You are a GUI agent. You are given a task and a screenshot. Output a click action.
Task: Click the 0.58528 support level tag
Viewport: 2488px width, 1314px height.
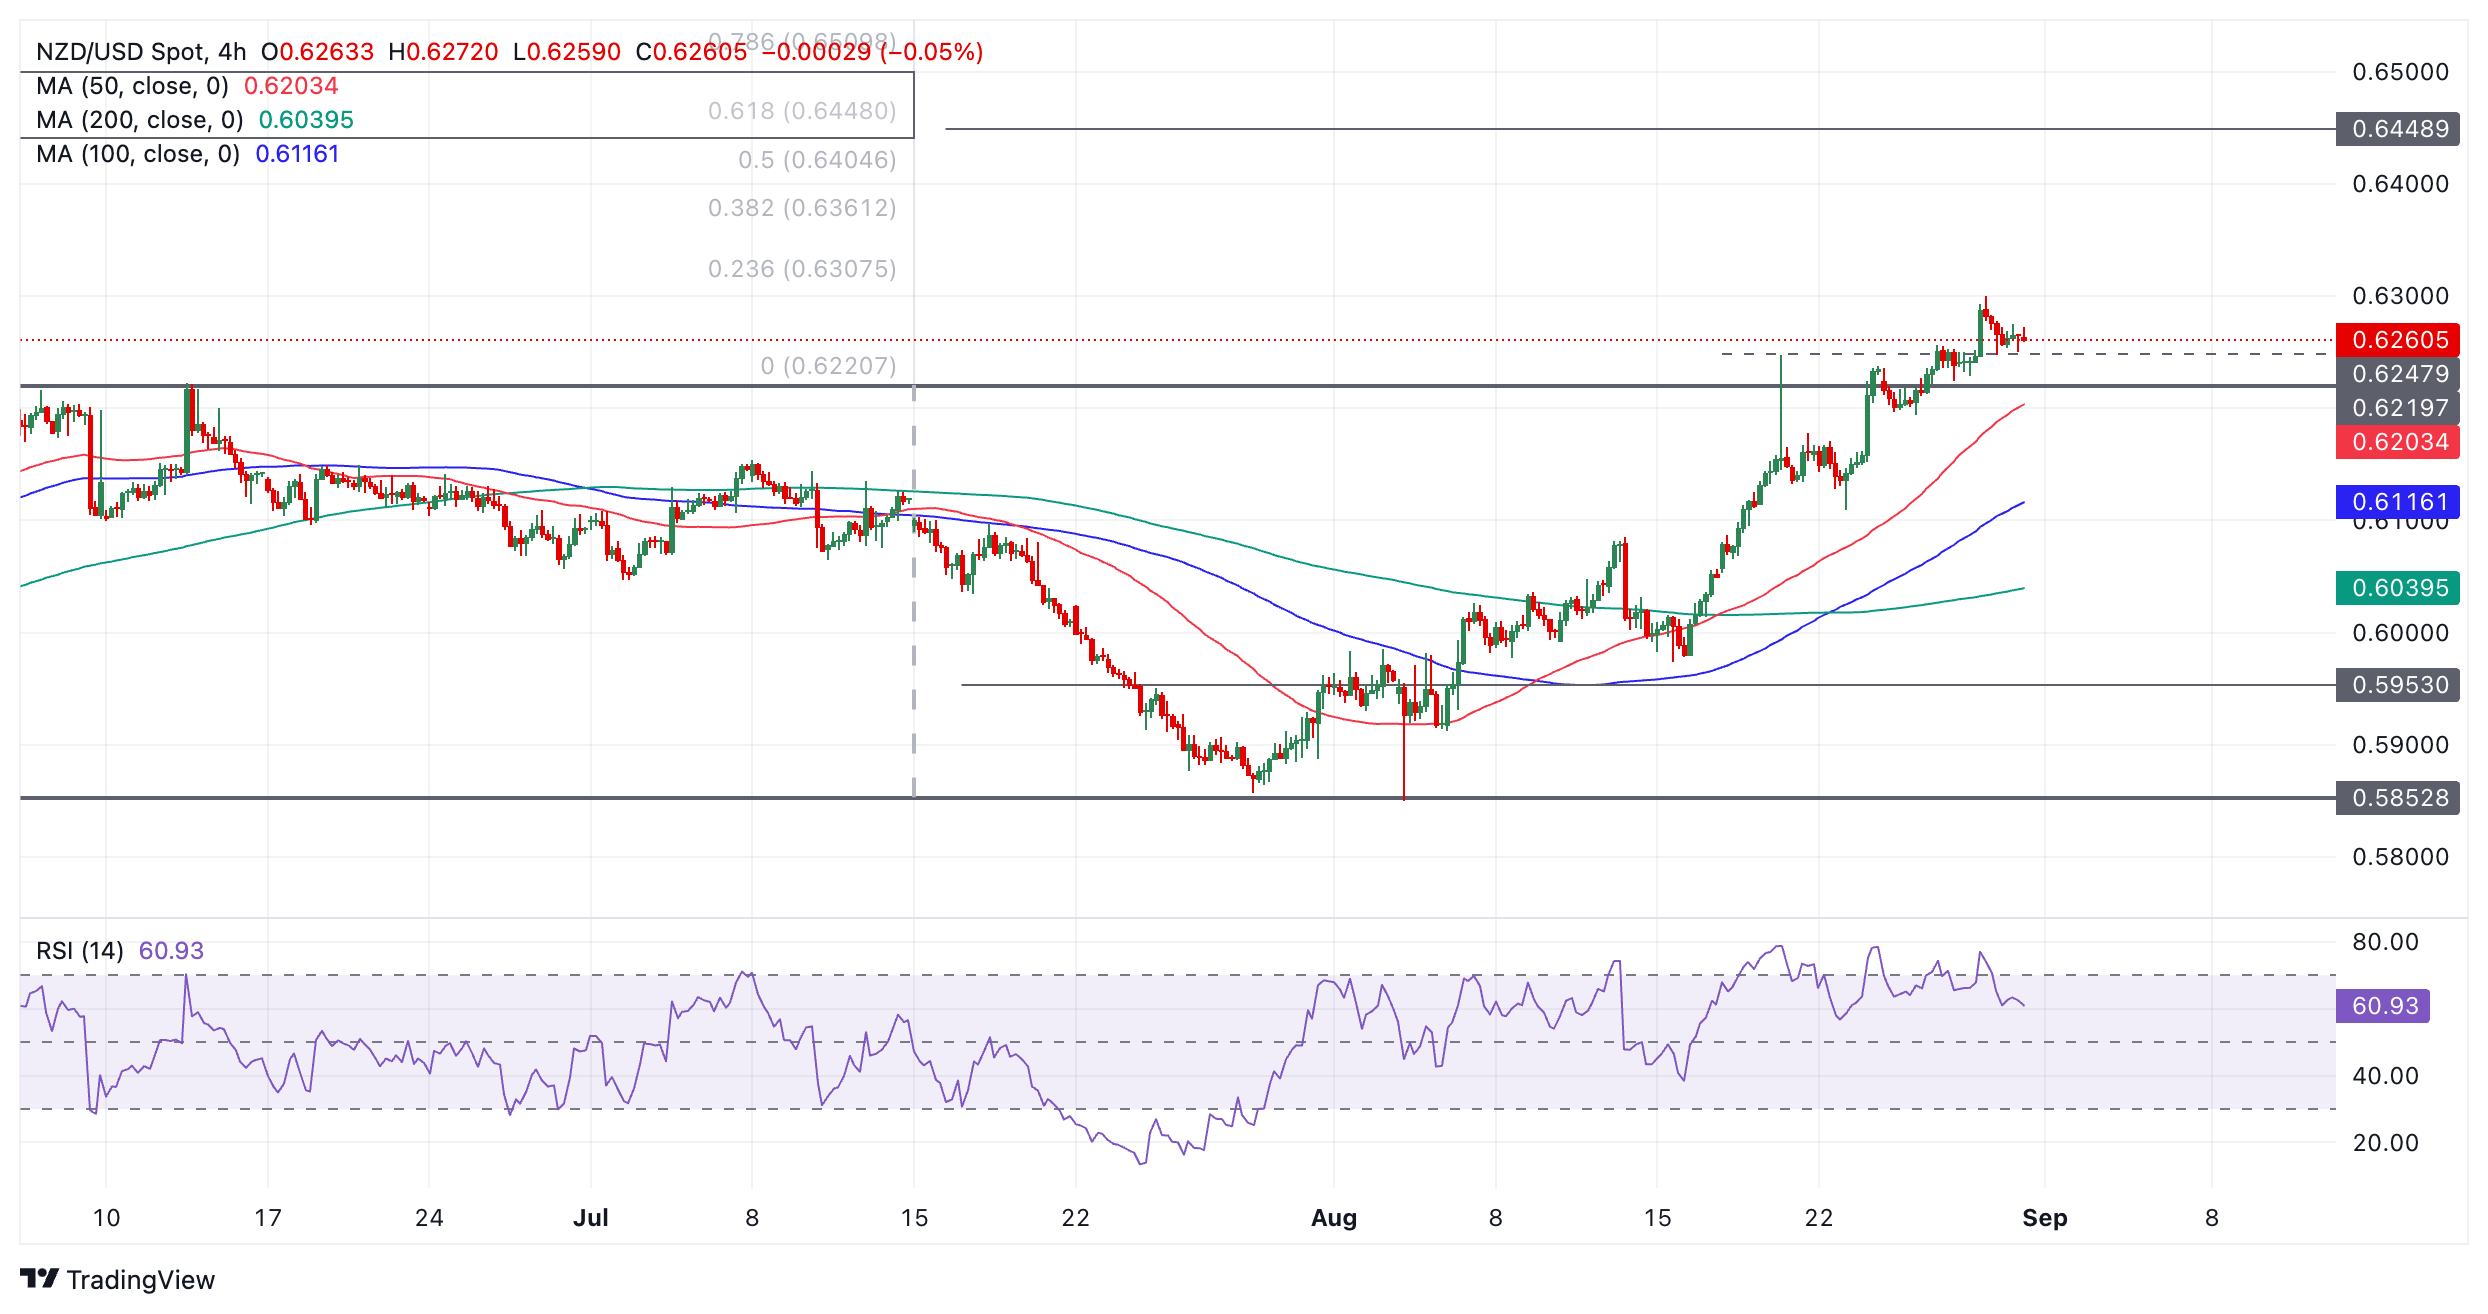pyautogui.click(x=2397, y=798)
